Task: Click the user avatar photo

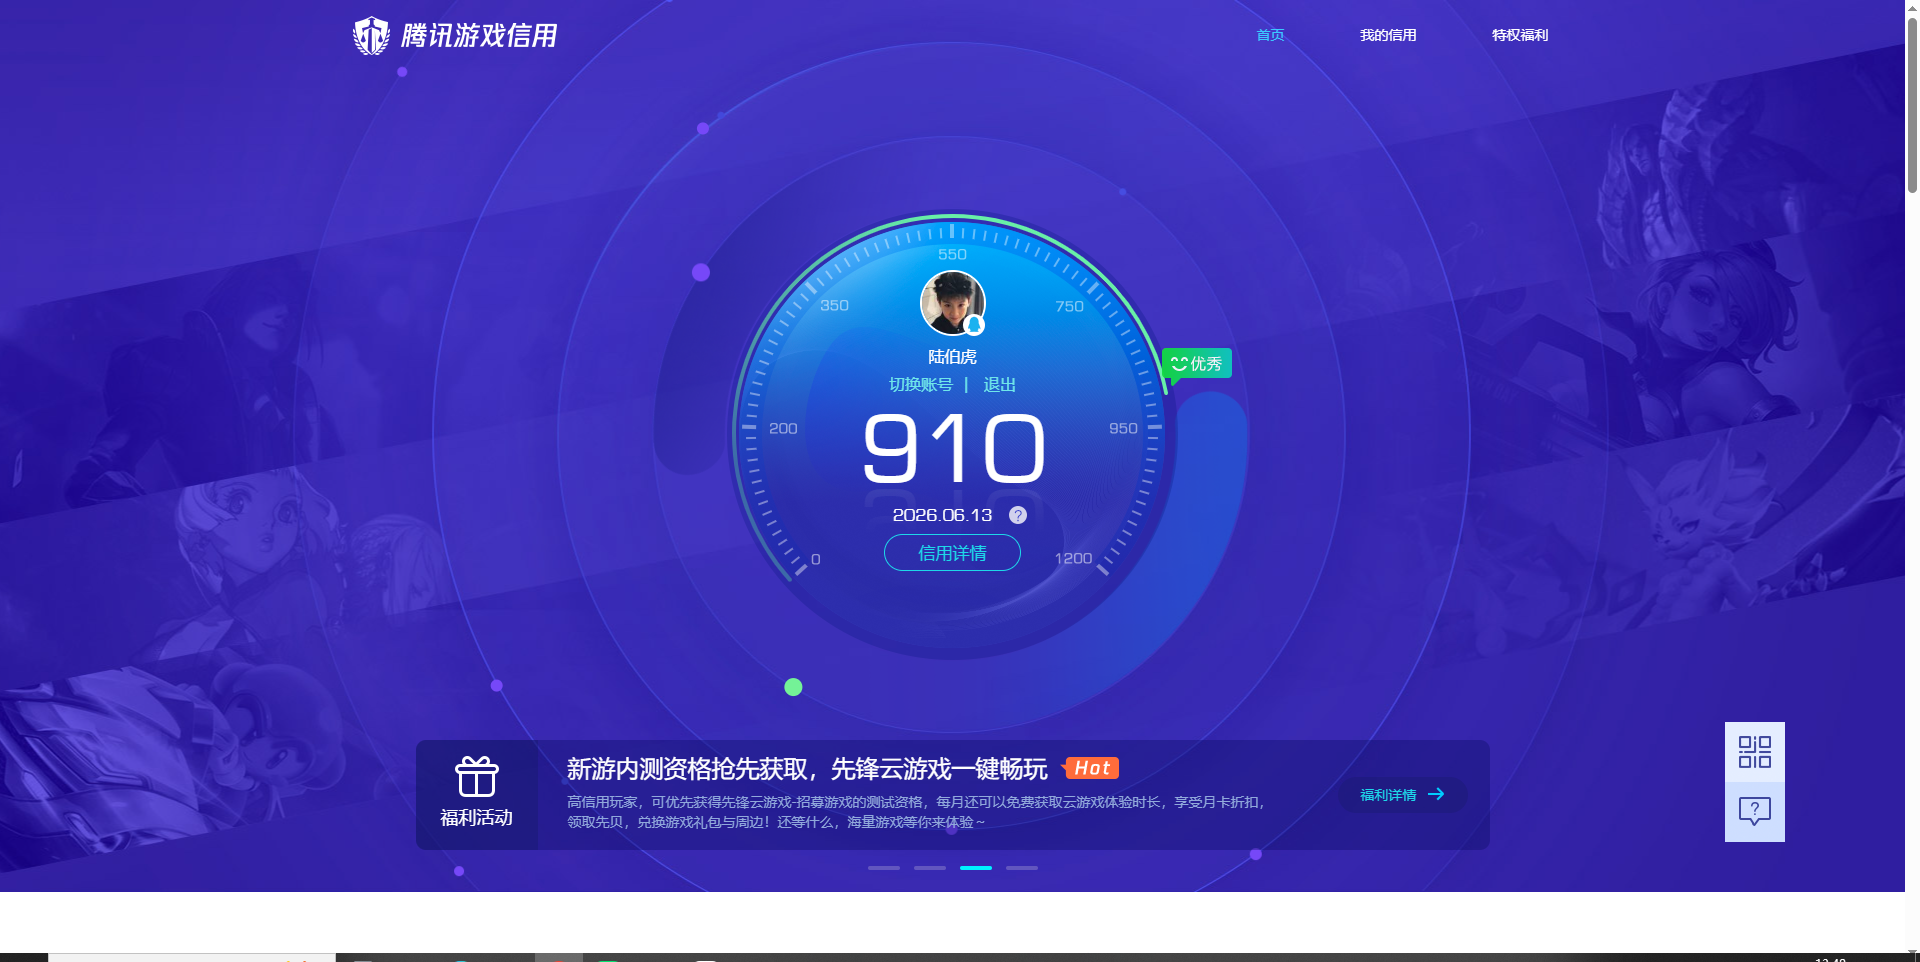Action: (x=952, y=303)
